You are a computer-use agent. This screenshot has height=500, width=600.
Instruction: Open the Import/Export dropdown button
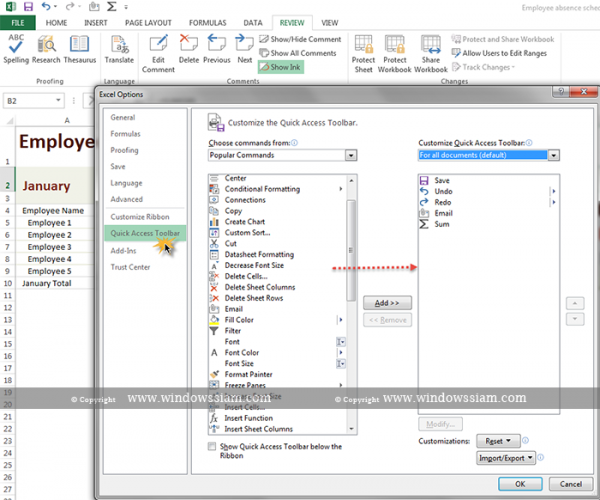click(x=505, y=458)
